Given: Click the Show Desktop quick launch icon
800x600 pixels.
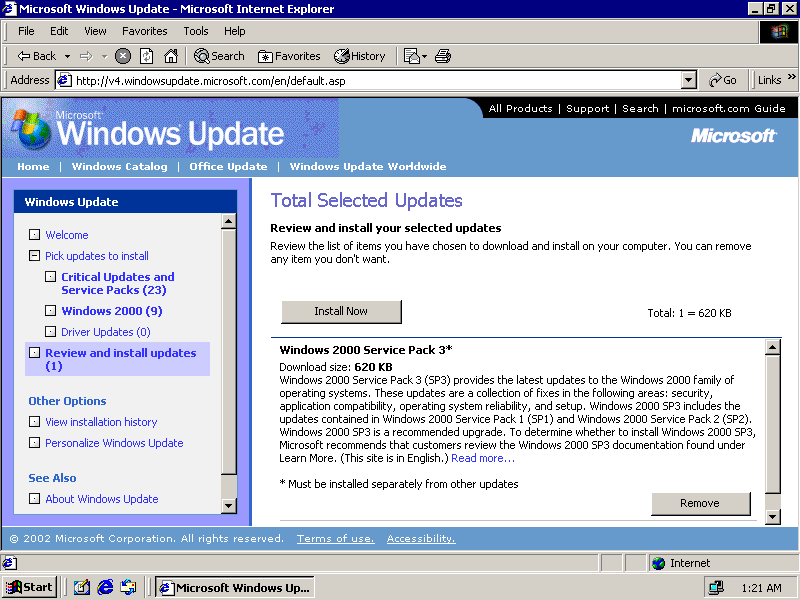Looking at the screenshot, I should pos(82,587).
